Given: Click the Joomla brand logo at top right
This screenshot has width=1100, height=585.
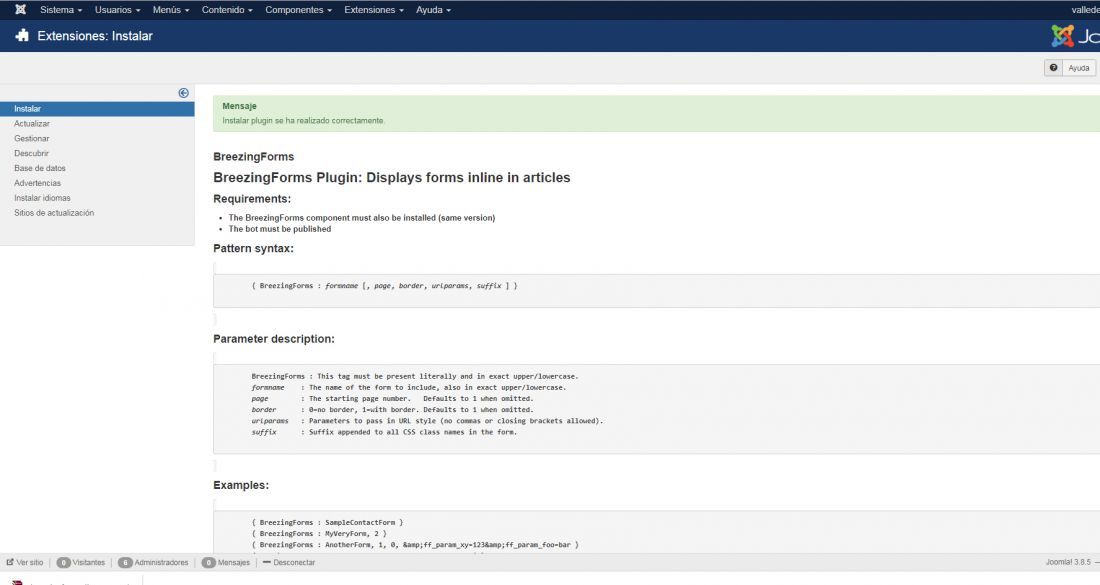Looking at the screenshot, I should [1075, 36].
